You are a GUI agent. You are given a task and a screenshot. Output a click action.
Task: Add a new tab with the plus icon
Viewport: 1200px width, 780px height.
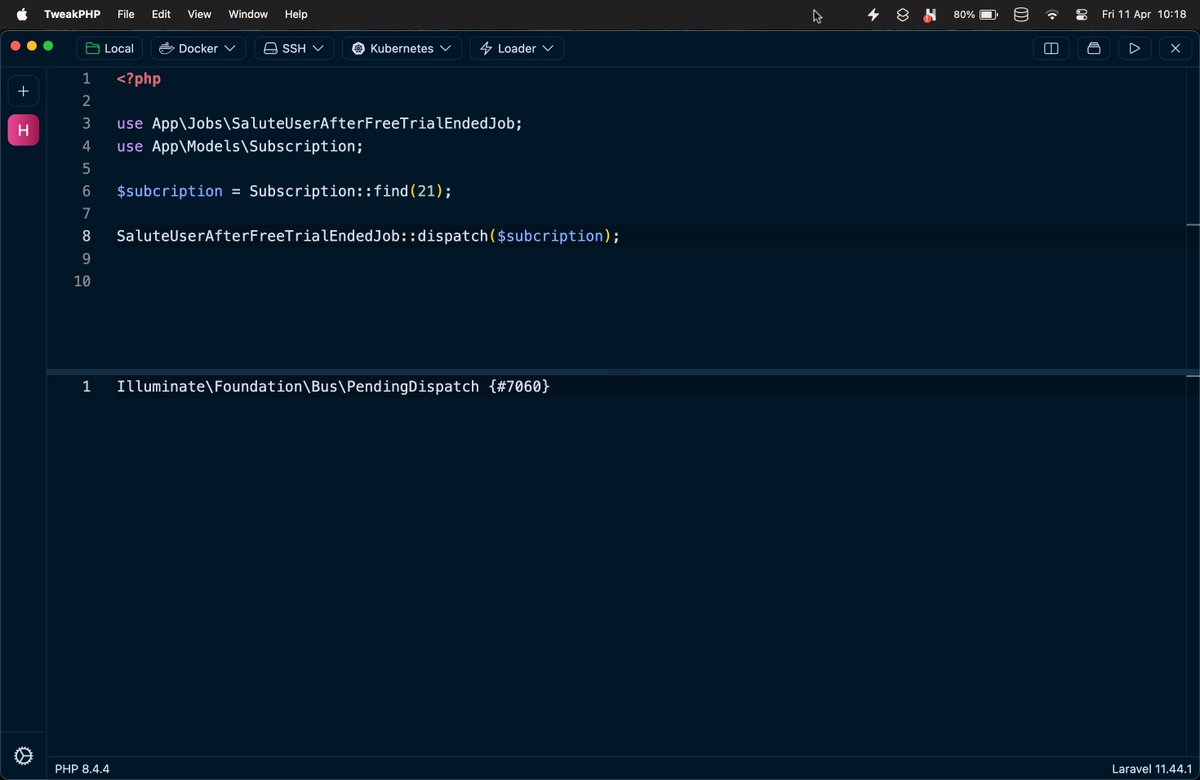tap(23, 91)
